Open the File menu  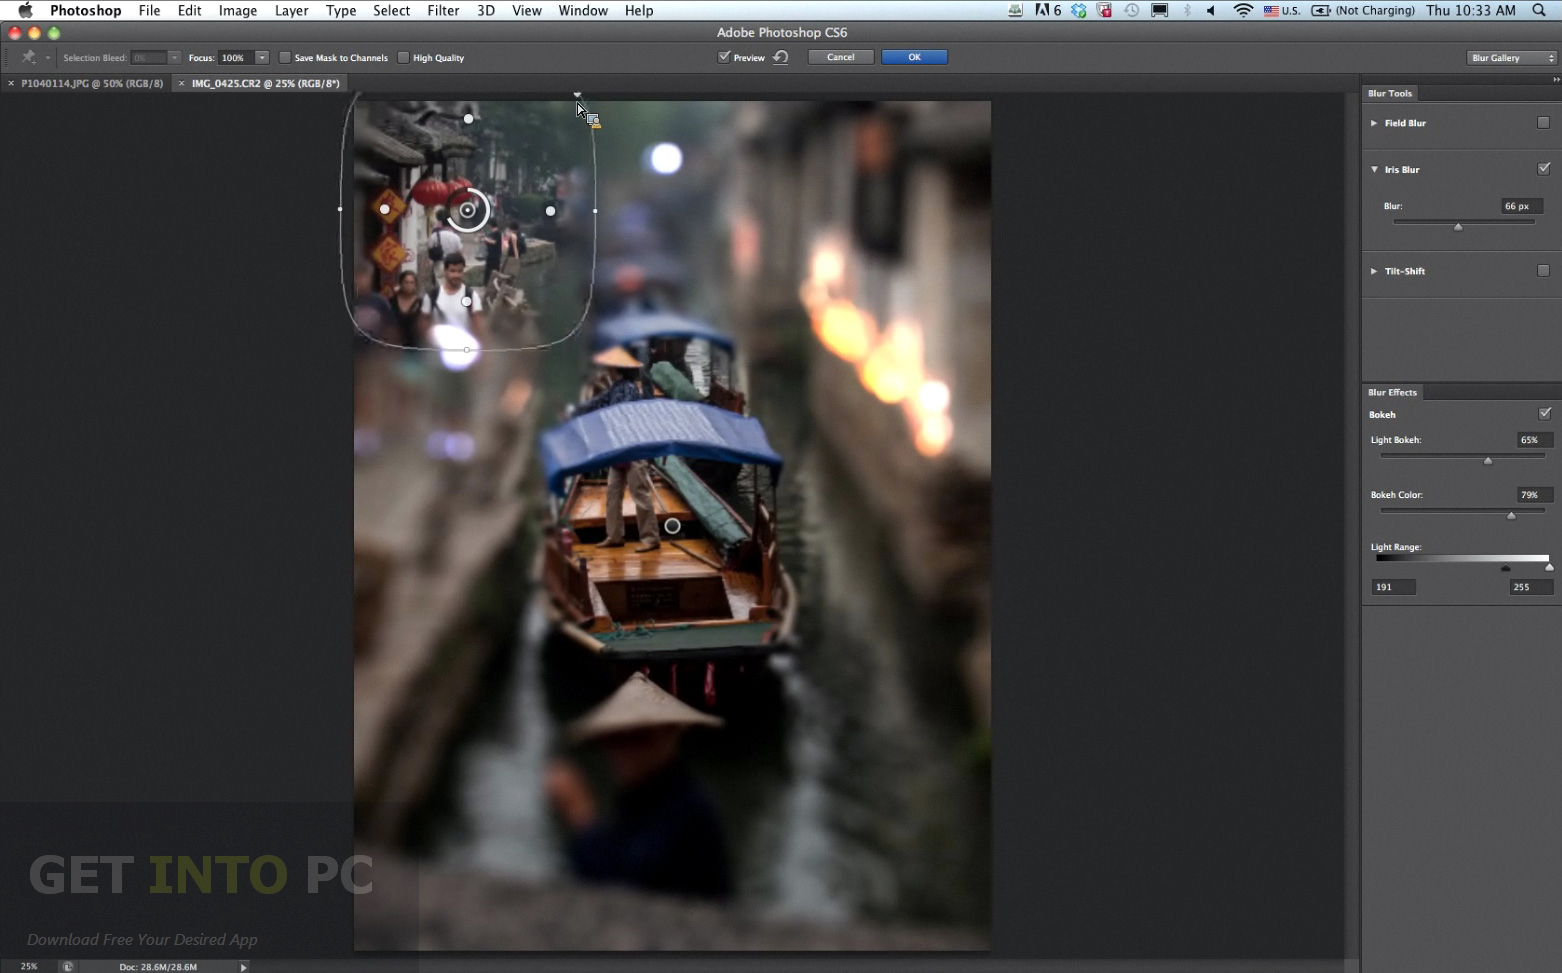click(x=149, y=10)
